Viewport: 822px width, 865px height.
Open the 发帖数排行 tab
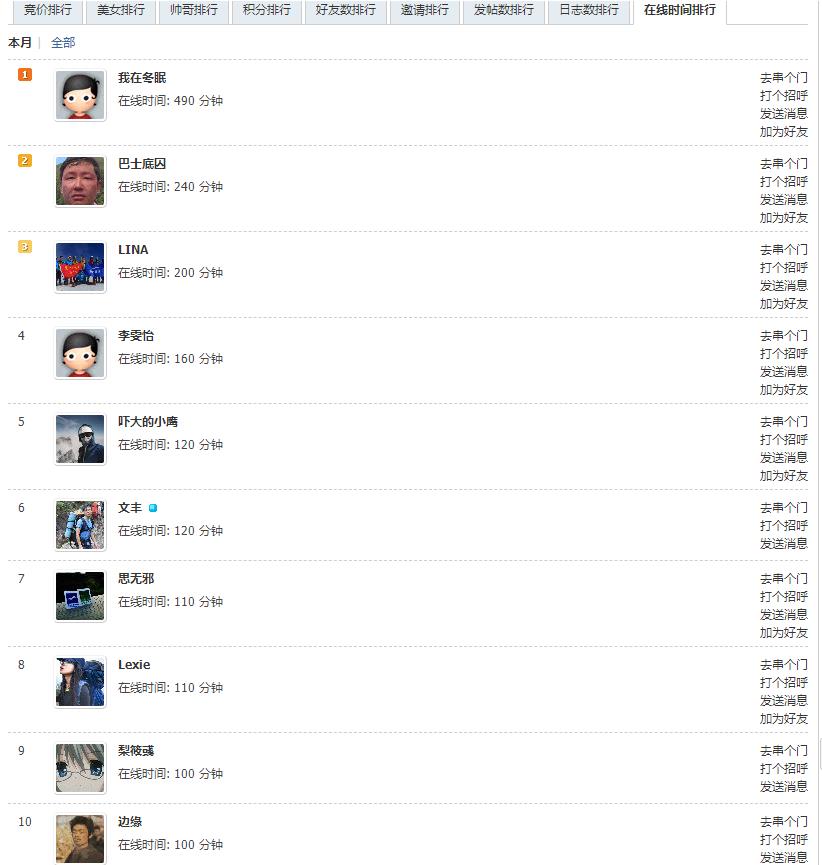[504, 10]
